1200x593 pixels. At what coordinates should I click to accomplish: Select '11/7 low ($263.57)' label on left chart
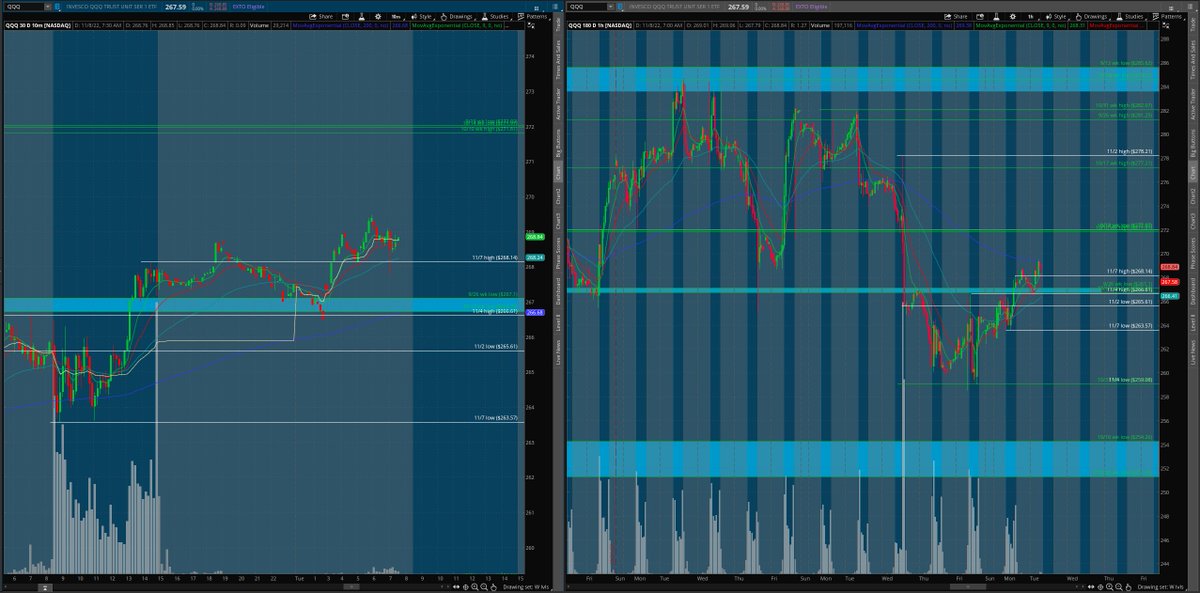pyautogui.click(x=495, y=418)
